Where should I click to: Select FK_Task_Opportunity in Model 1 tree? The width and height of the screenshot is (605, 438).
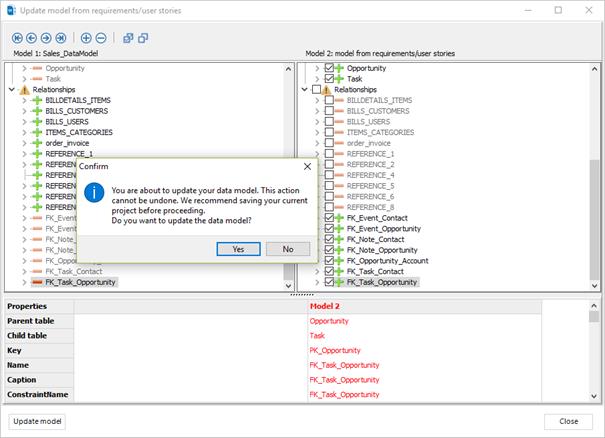click(80, 282)
